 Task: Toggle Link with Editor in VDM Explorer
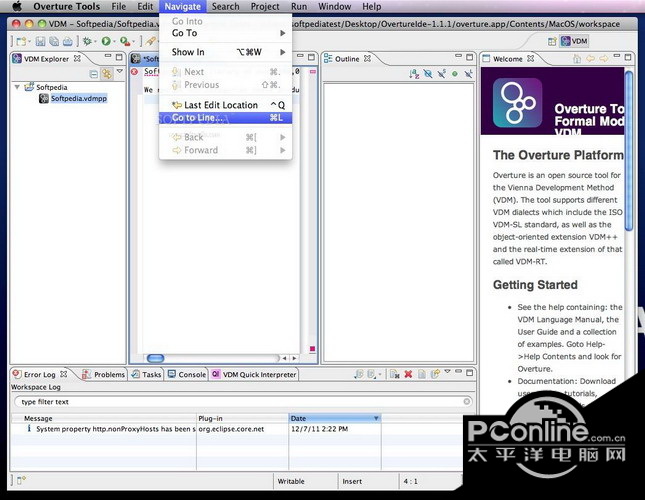[x=107, y=74]
